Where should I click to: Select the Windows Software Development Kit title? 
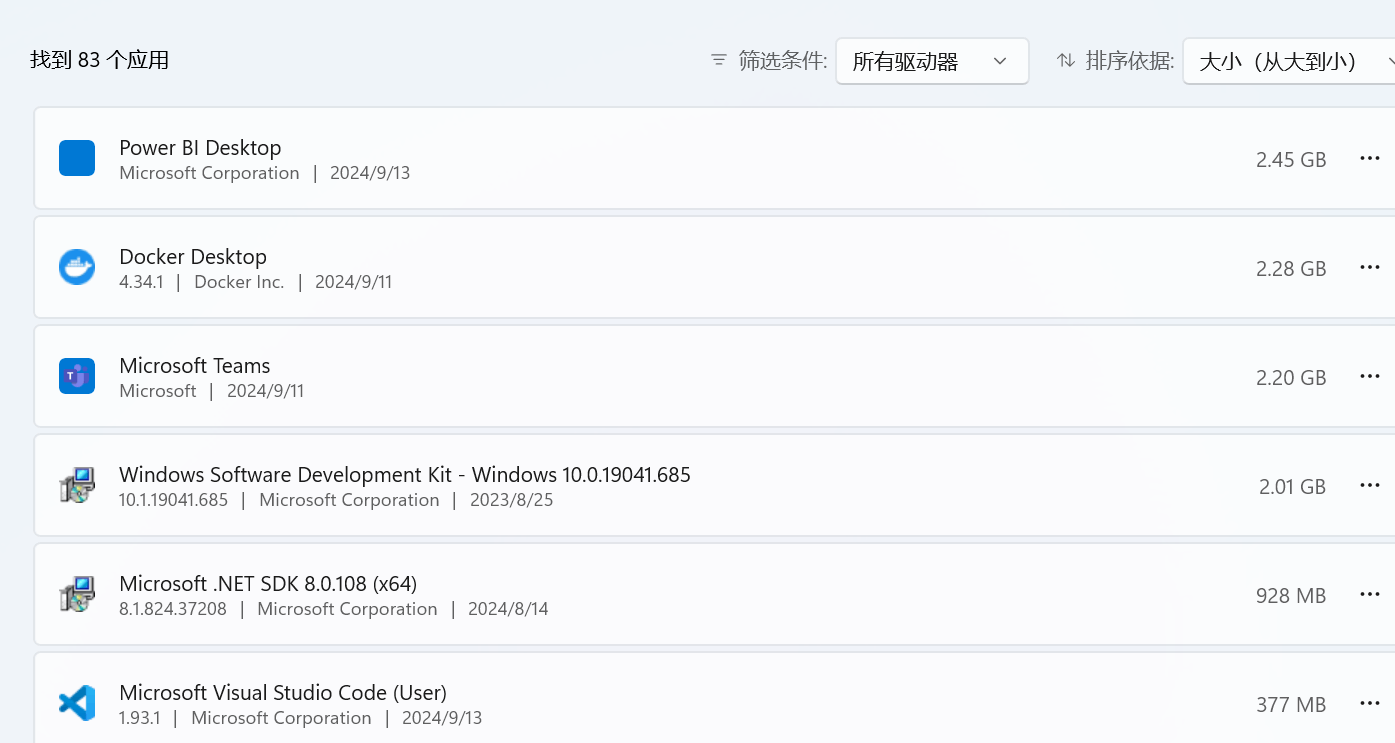coord(405,475)
